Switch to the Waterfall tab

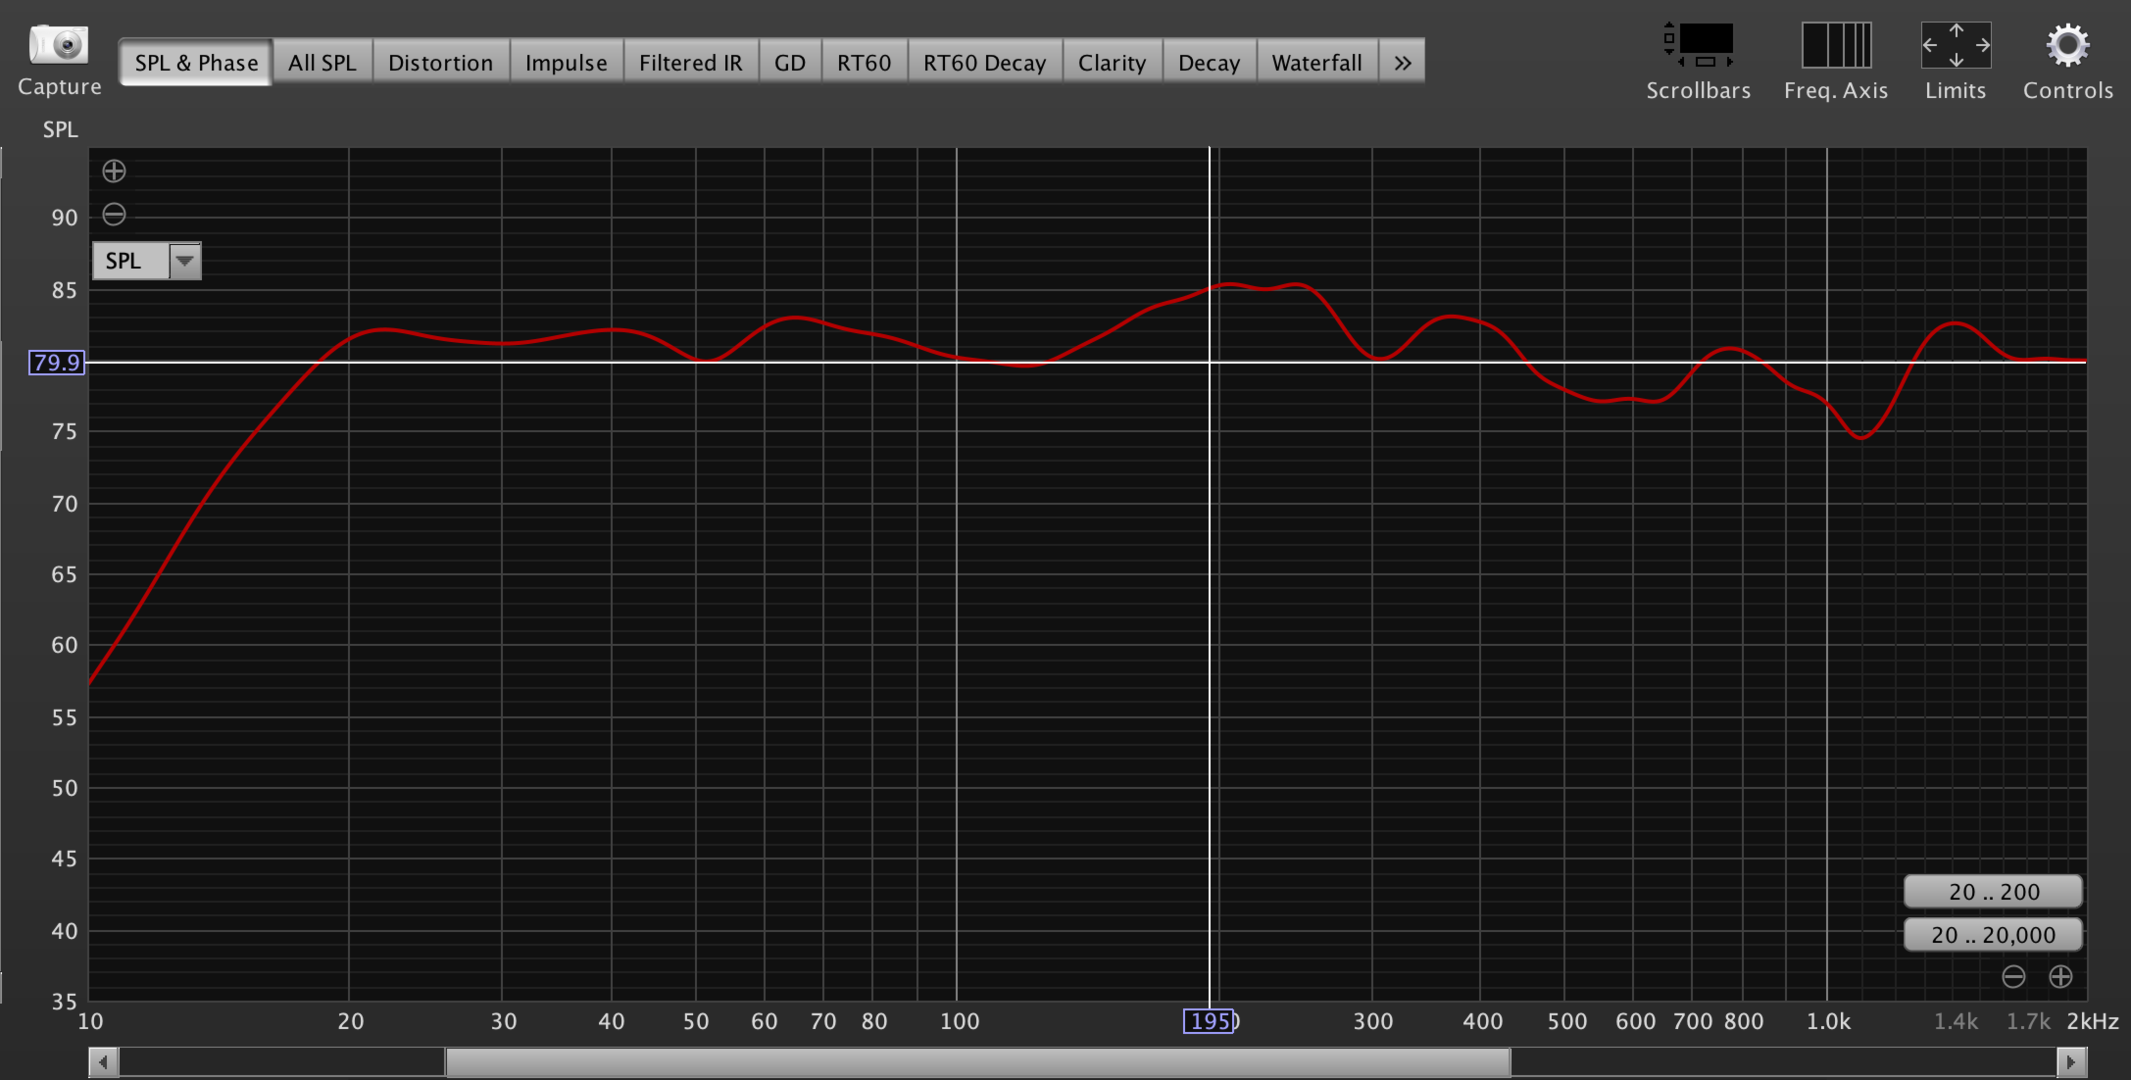tap(1316, 62)
